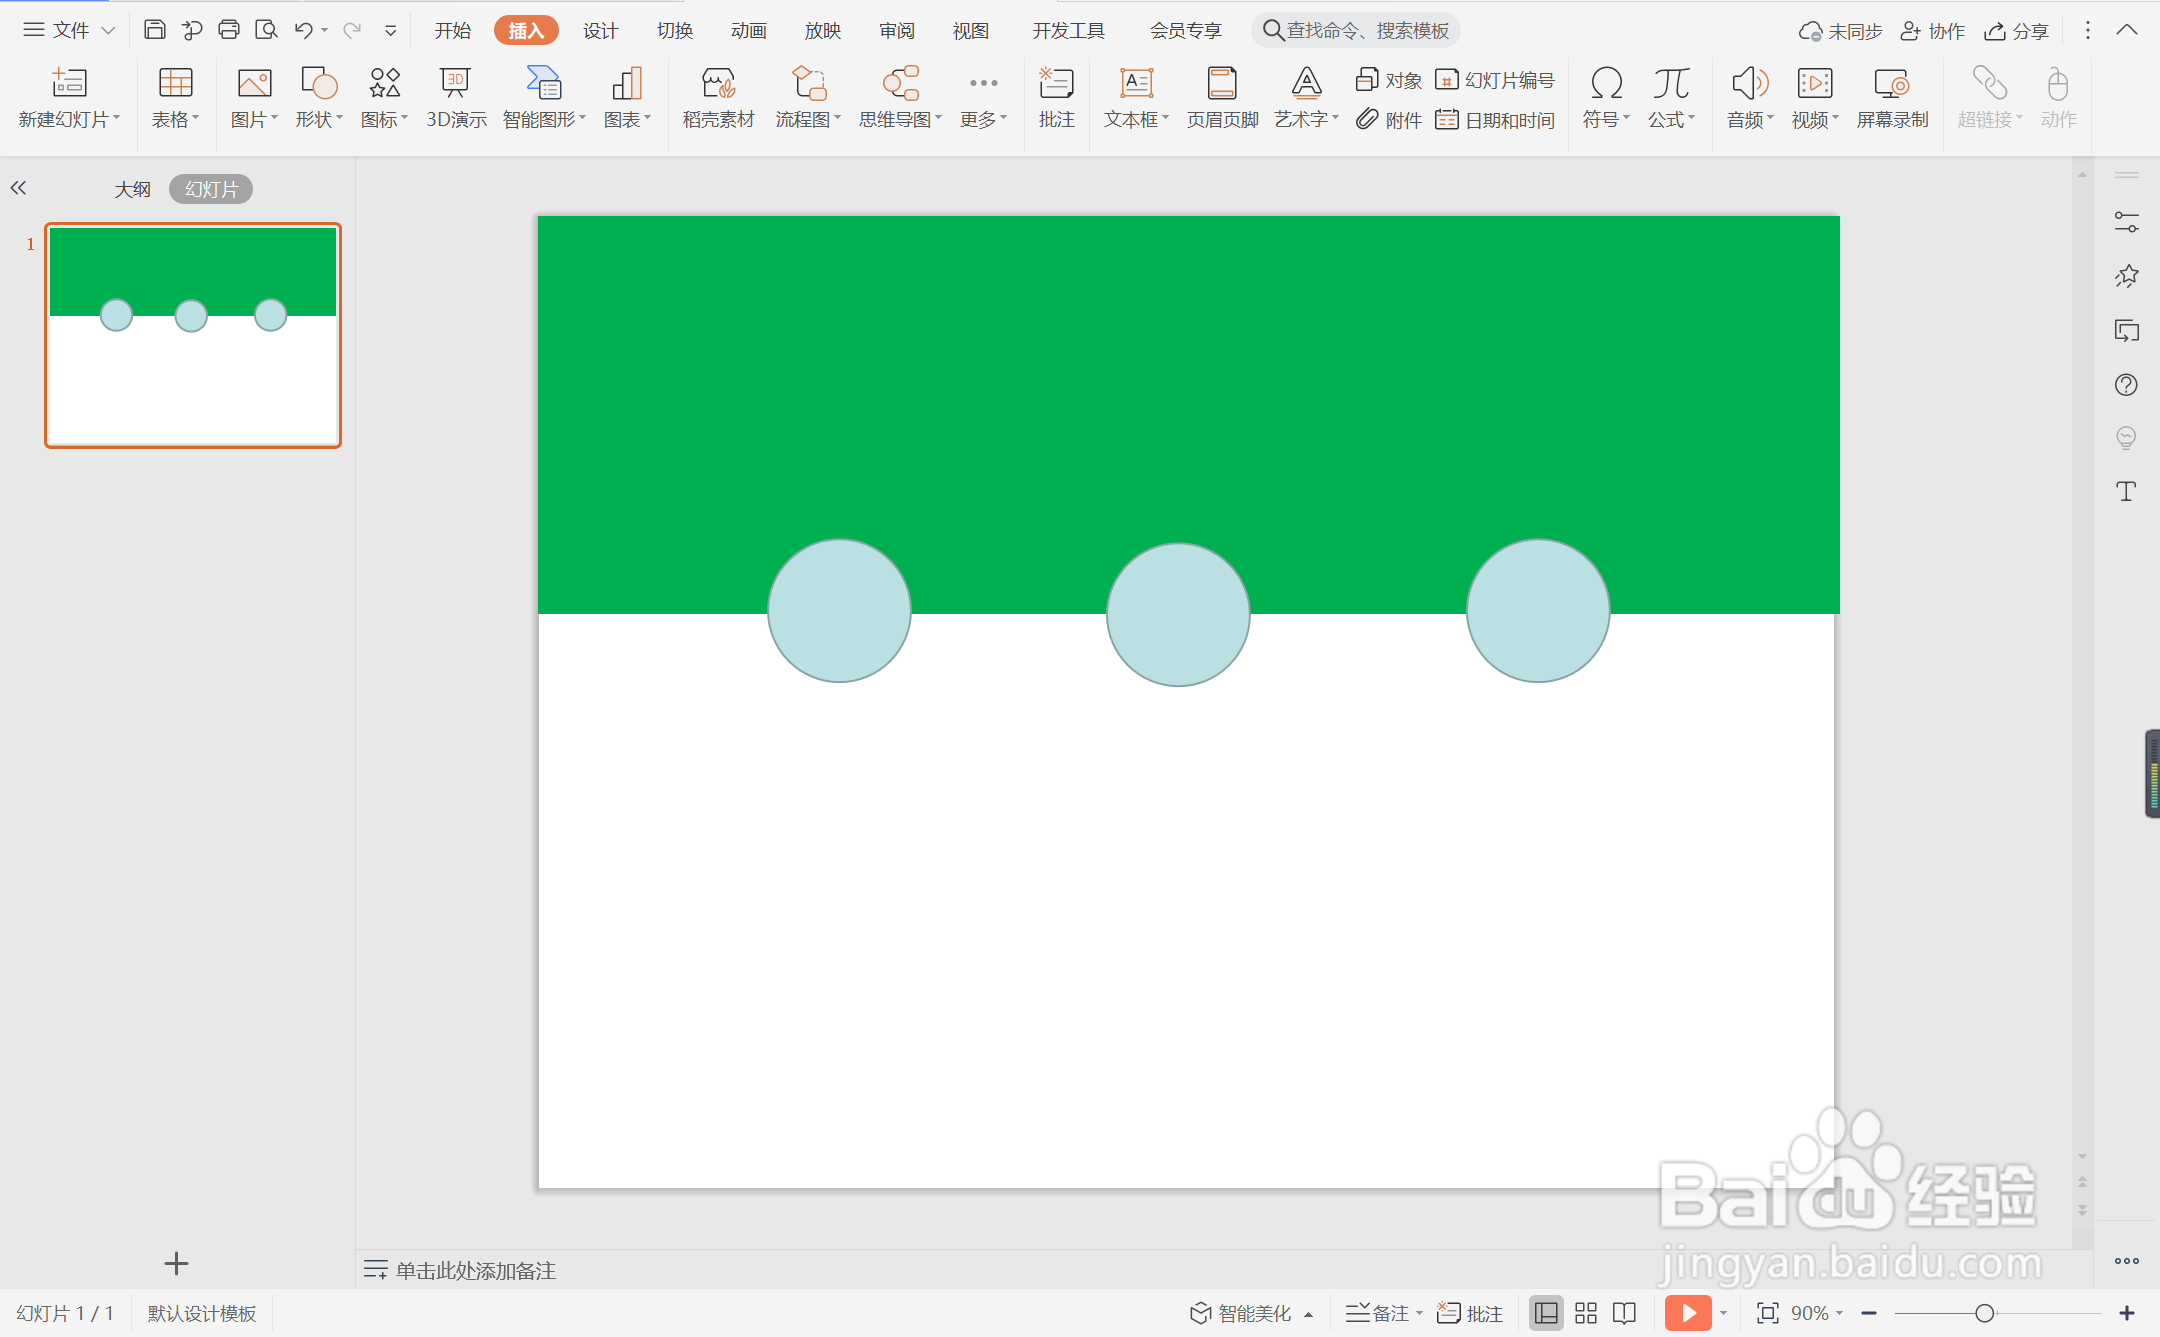This screenshot has height=1337, width=2160.
Task: Switch to slide sorter grid view
Action: pos(1586,1313)
